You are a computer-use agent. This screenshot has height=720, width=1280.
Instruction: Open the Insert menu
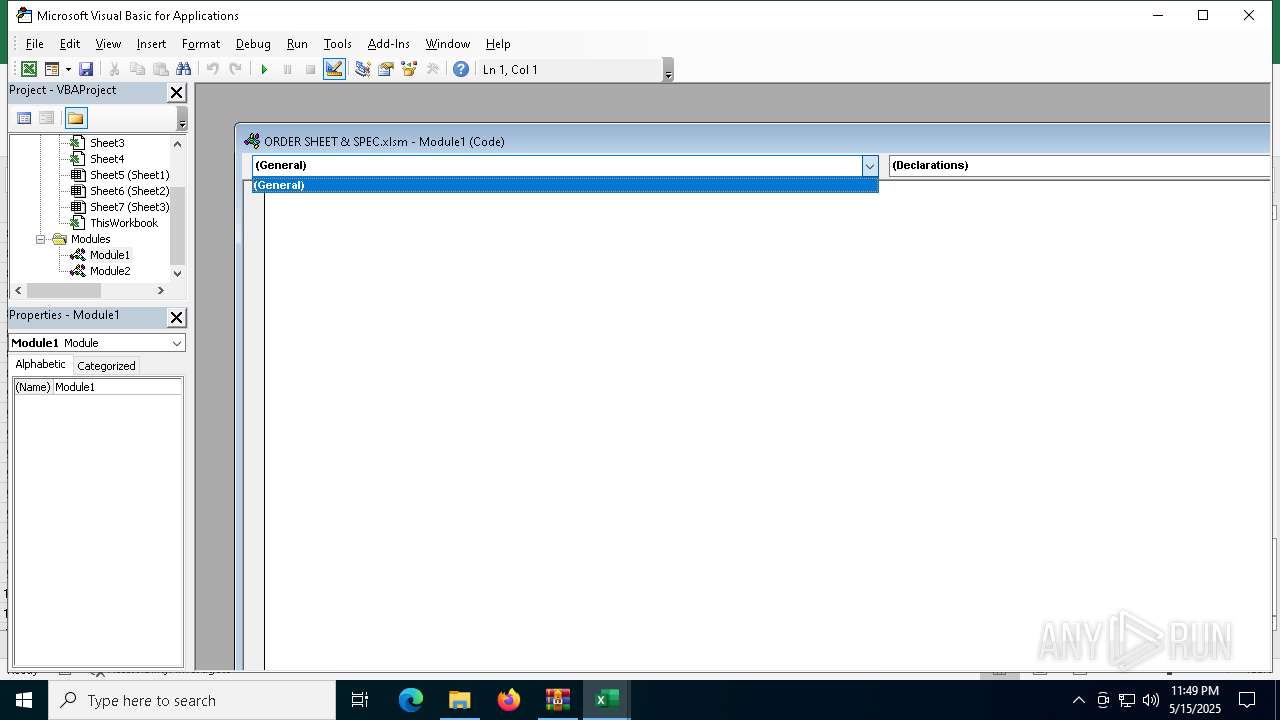[x=152, y=44]
